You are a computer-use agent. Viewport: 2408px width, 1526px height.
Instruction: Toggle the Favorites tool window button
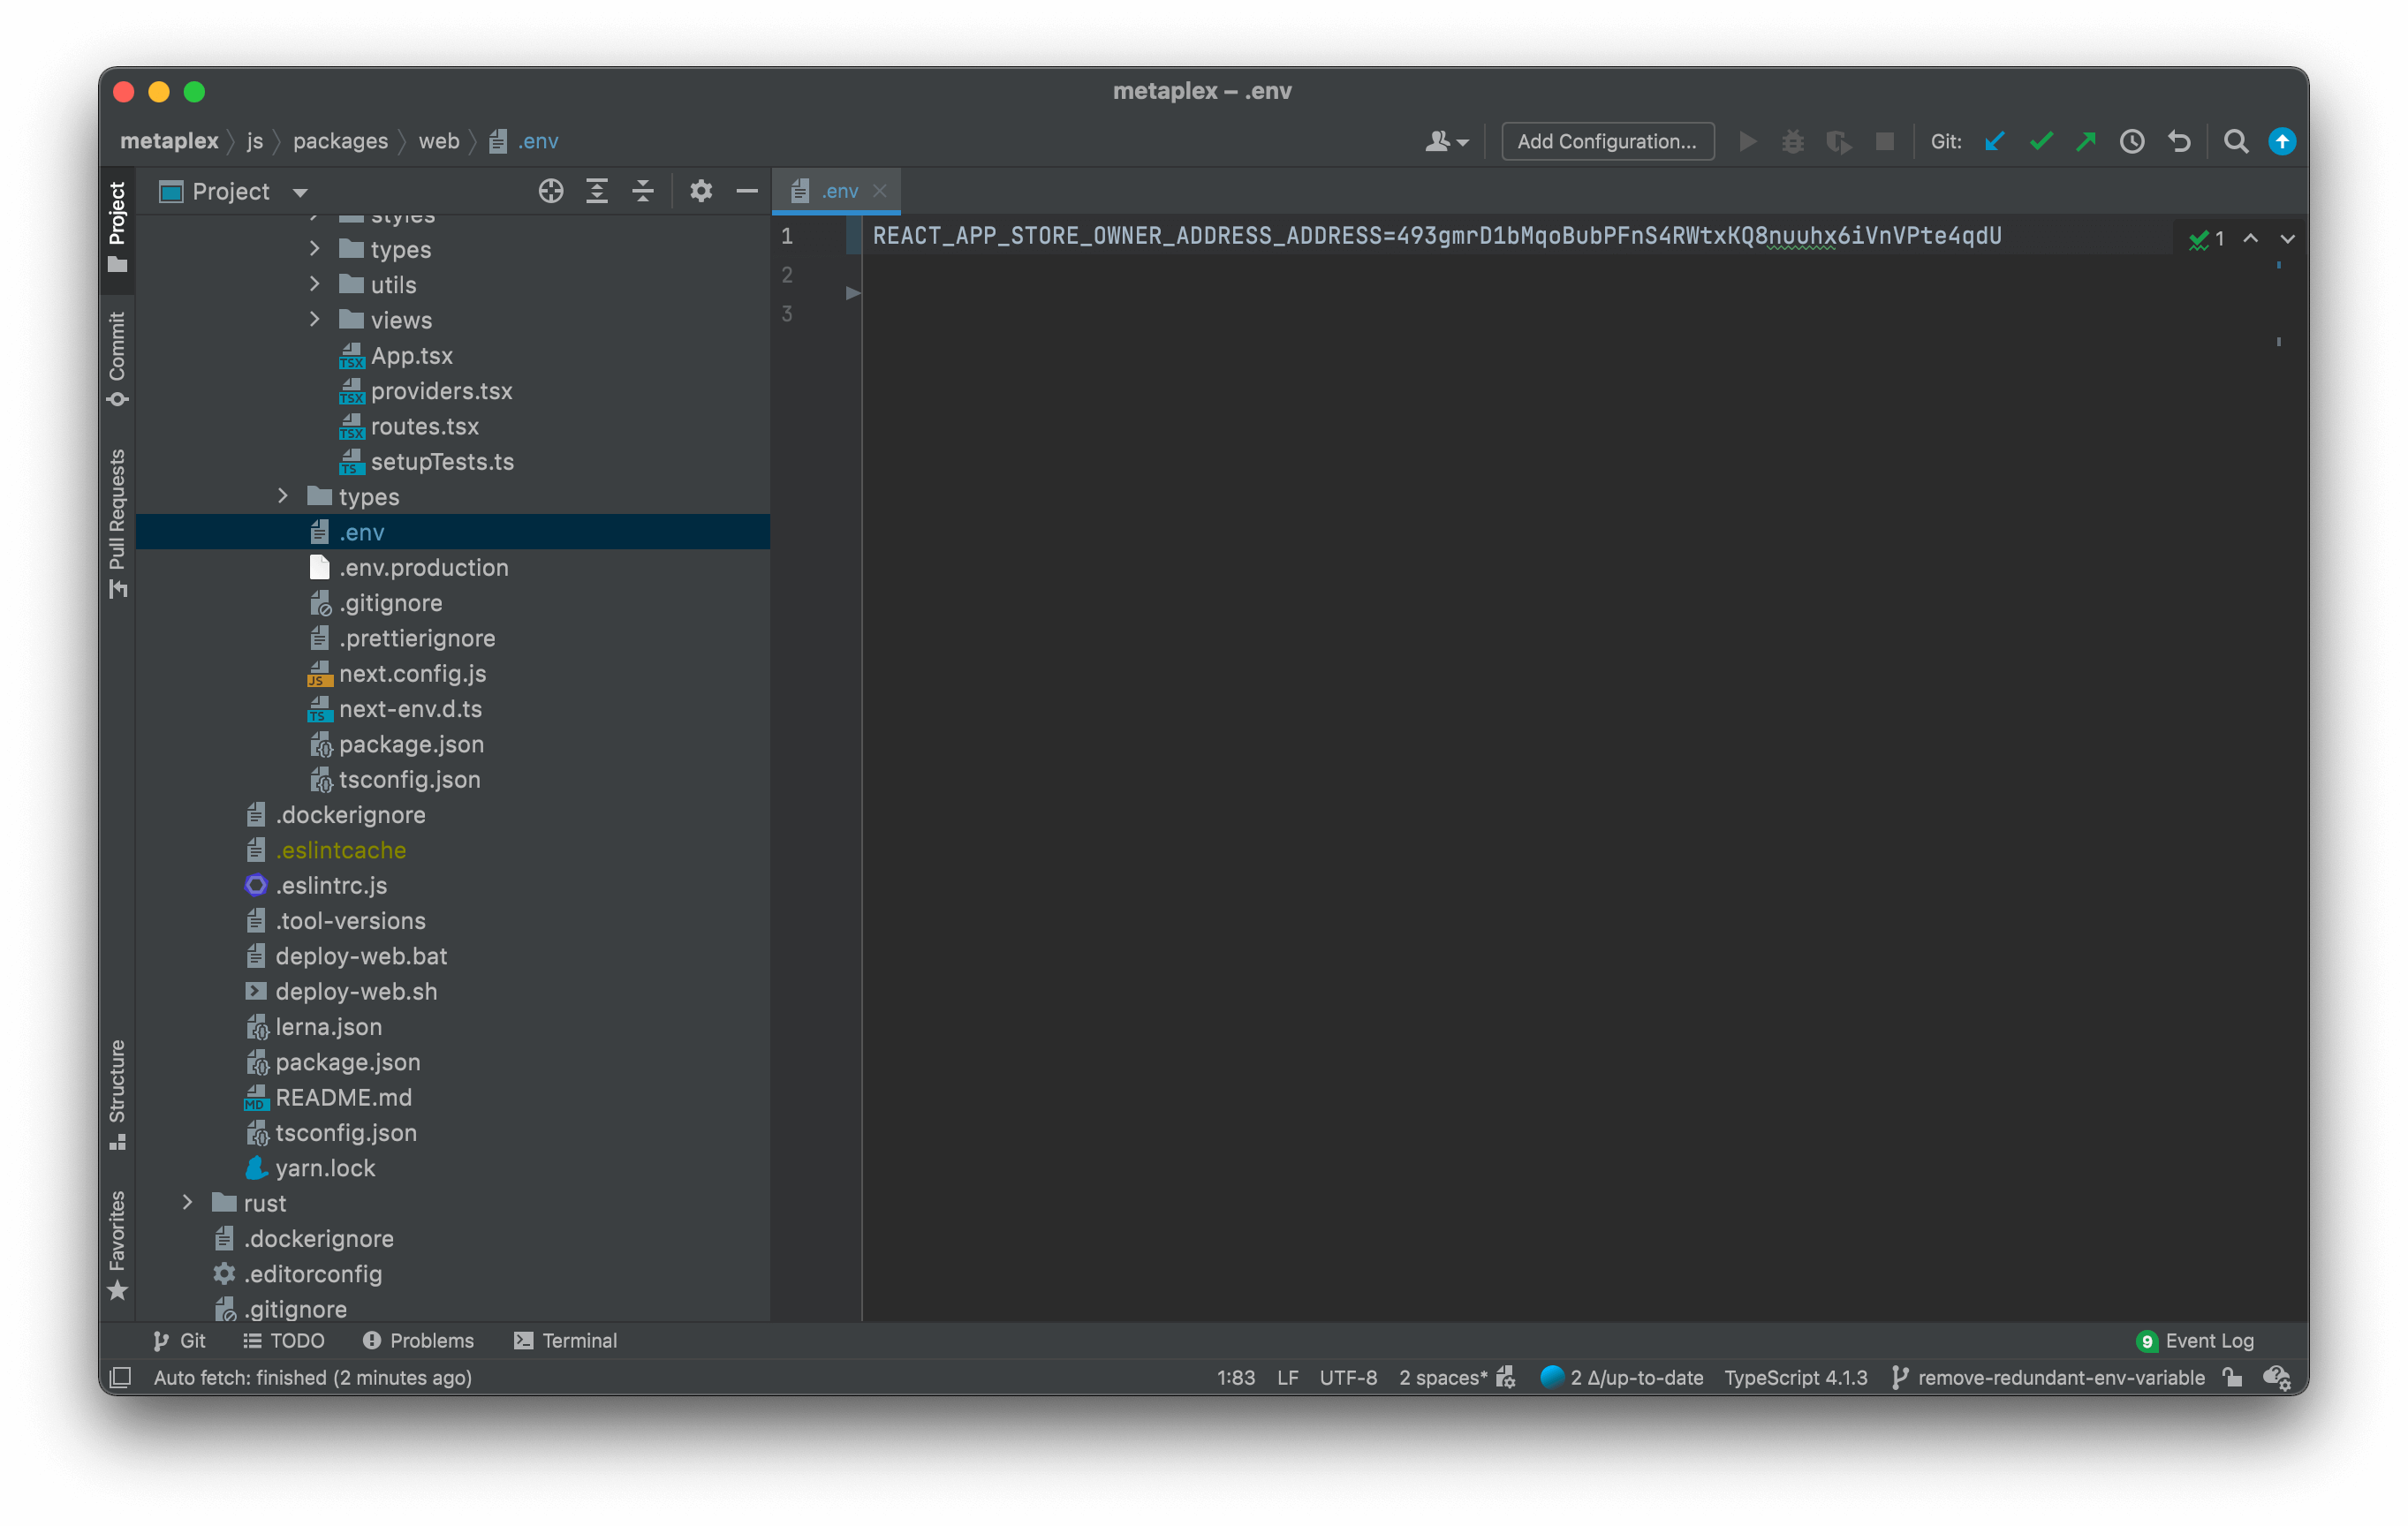(x=118, y=1246)
